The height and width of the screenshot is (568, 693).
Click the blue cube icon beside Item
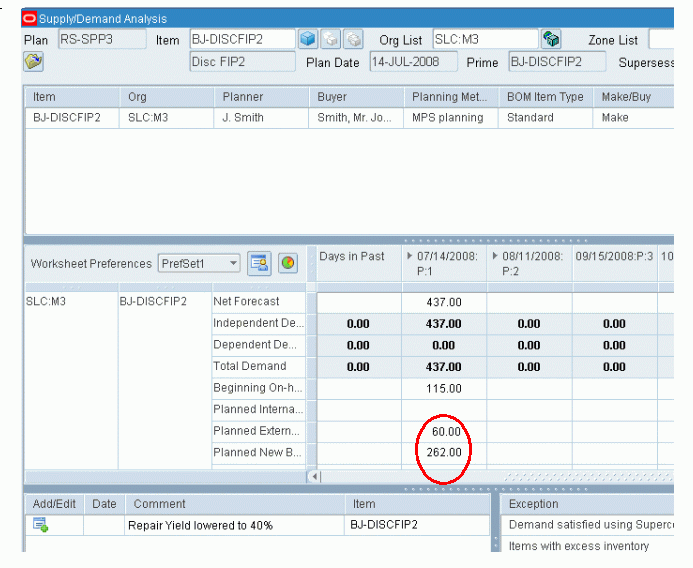[308, 39]
